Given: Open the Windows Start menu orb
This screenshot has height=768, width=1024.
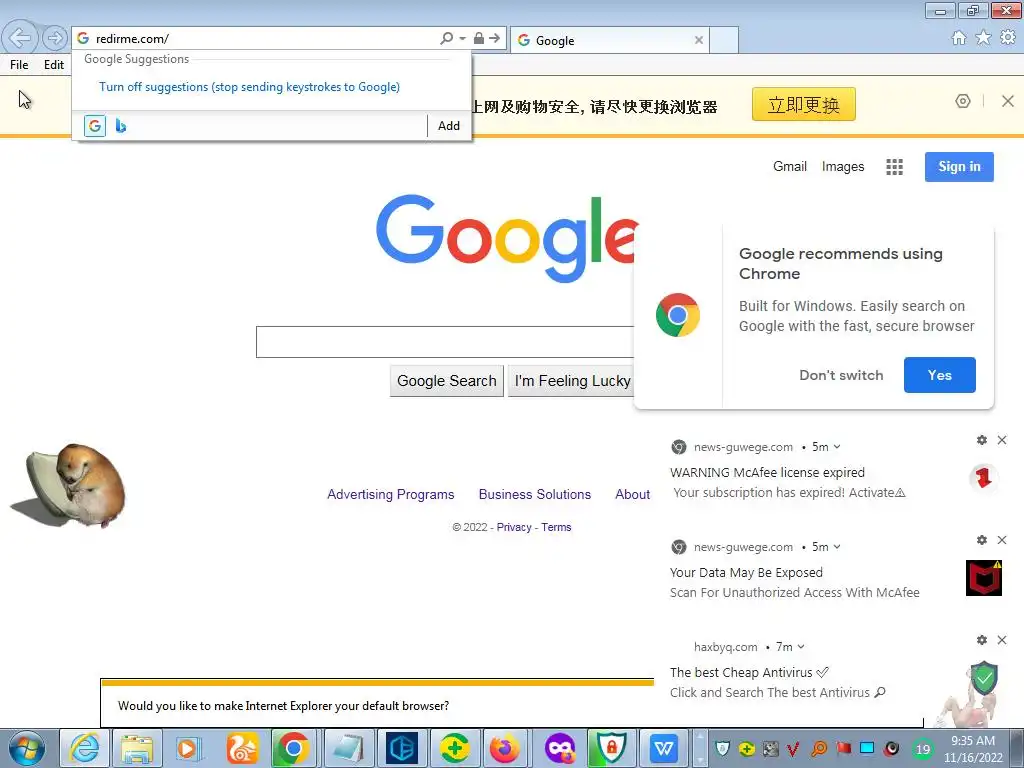Looking at the screenshot, I should click(x=26, y=748).
